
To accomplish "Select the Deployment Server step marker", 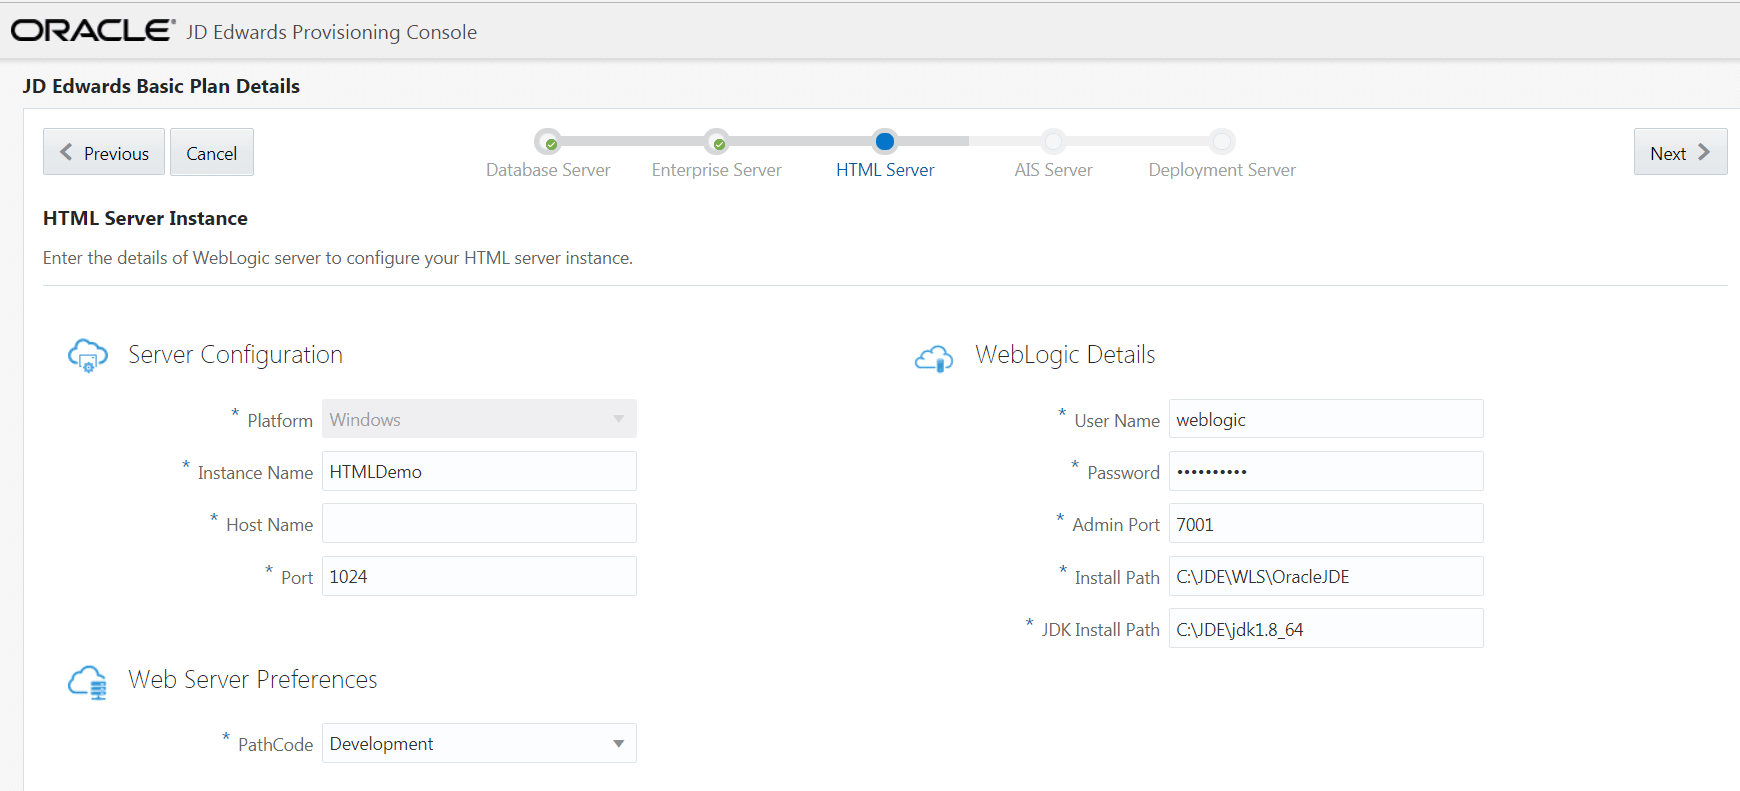I will (1222, 141).
